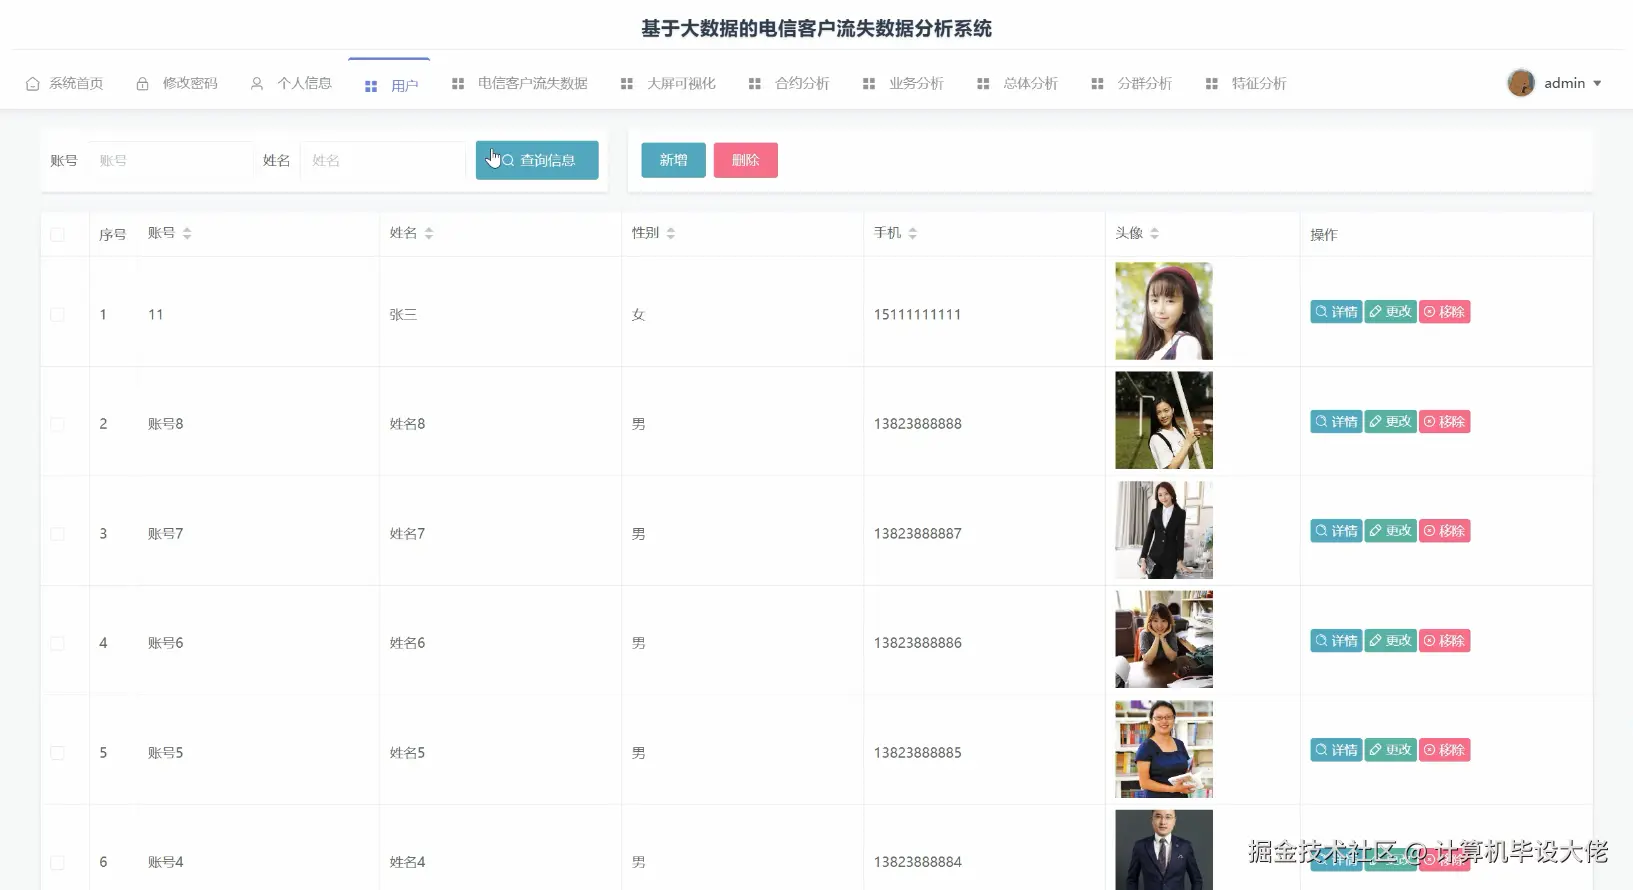
Task: Select all rows with header checkbox
Action: click(x=57, y=235)
